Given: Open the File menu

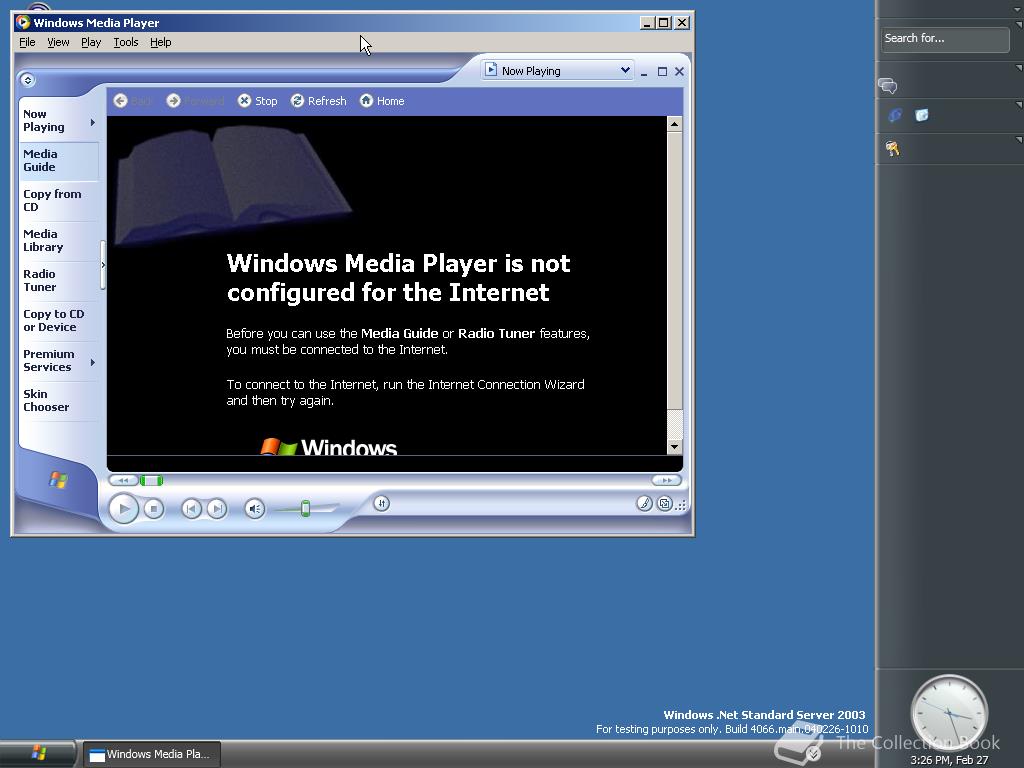Looking at the screenshot, I should click(27, 42).
